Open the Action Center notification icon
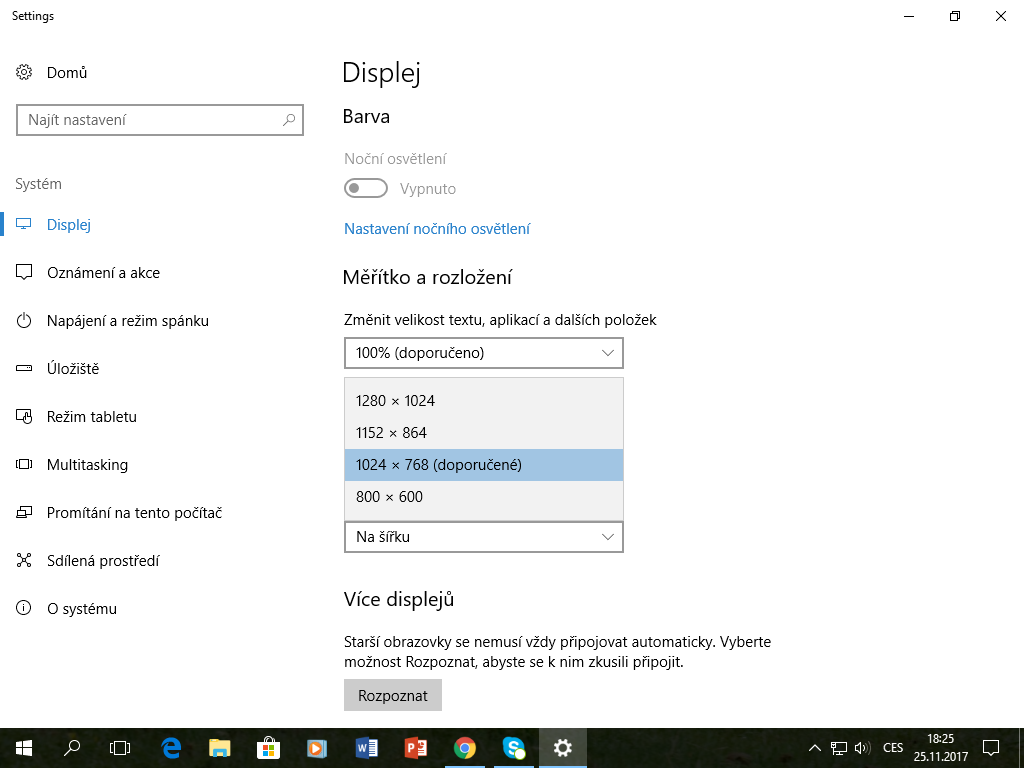The height and width of the screenshot is (768, 1024). coord(991,748)
